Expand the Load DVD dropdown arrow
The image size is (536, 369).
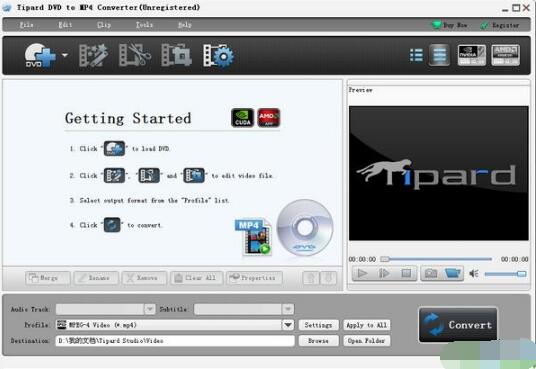coord(65,55)
